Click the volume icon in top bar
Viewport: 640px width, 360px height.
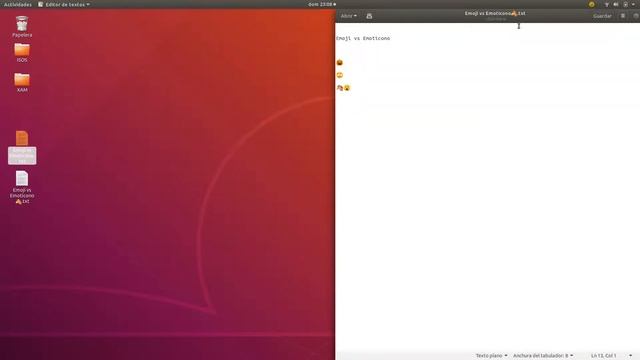click(616, 4)
